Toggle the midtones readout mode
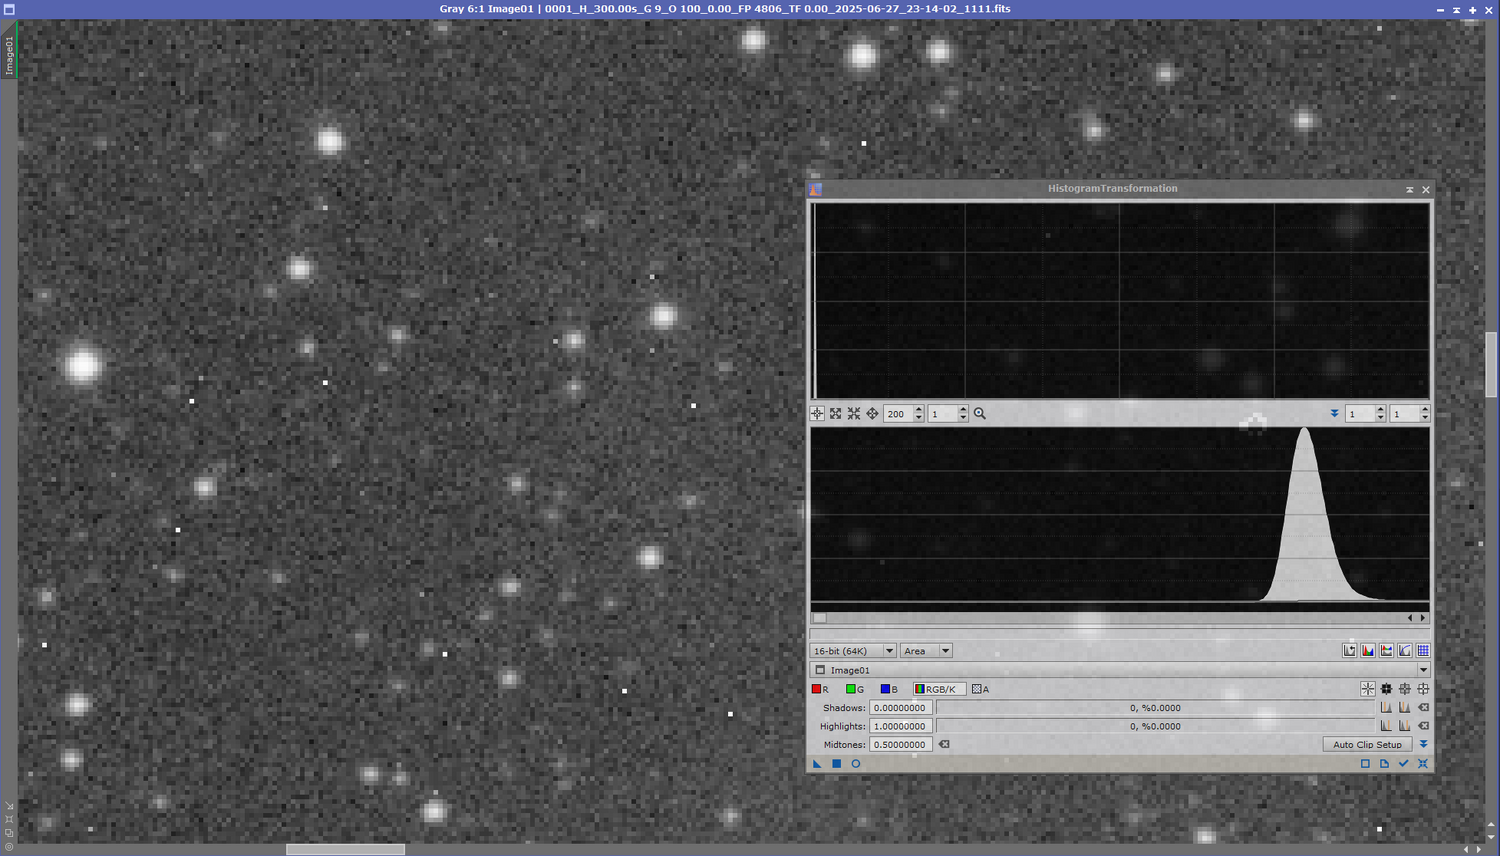This screenshot has height=856, width=1500. point(1405,689)
